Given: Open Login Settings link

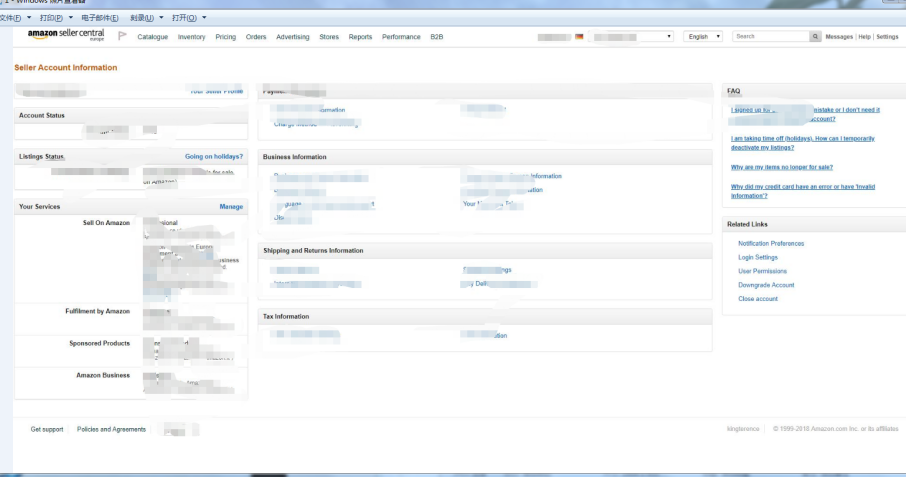Looking at the screenshot, I should 758,258.
